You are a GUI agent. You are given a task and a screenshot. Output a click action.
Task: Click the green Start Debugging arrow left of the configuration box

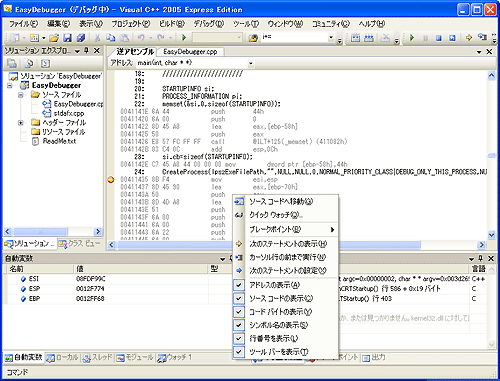(184, 38)
